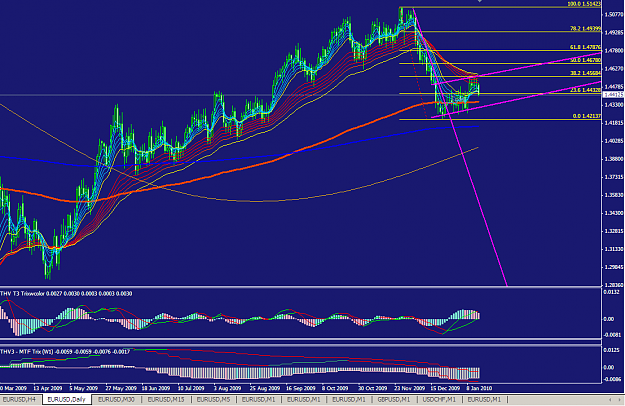
Task: Click the 10 Jul 2009 date on the time axis
Action: (191, 388)
